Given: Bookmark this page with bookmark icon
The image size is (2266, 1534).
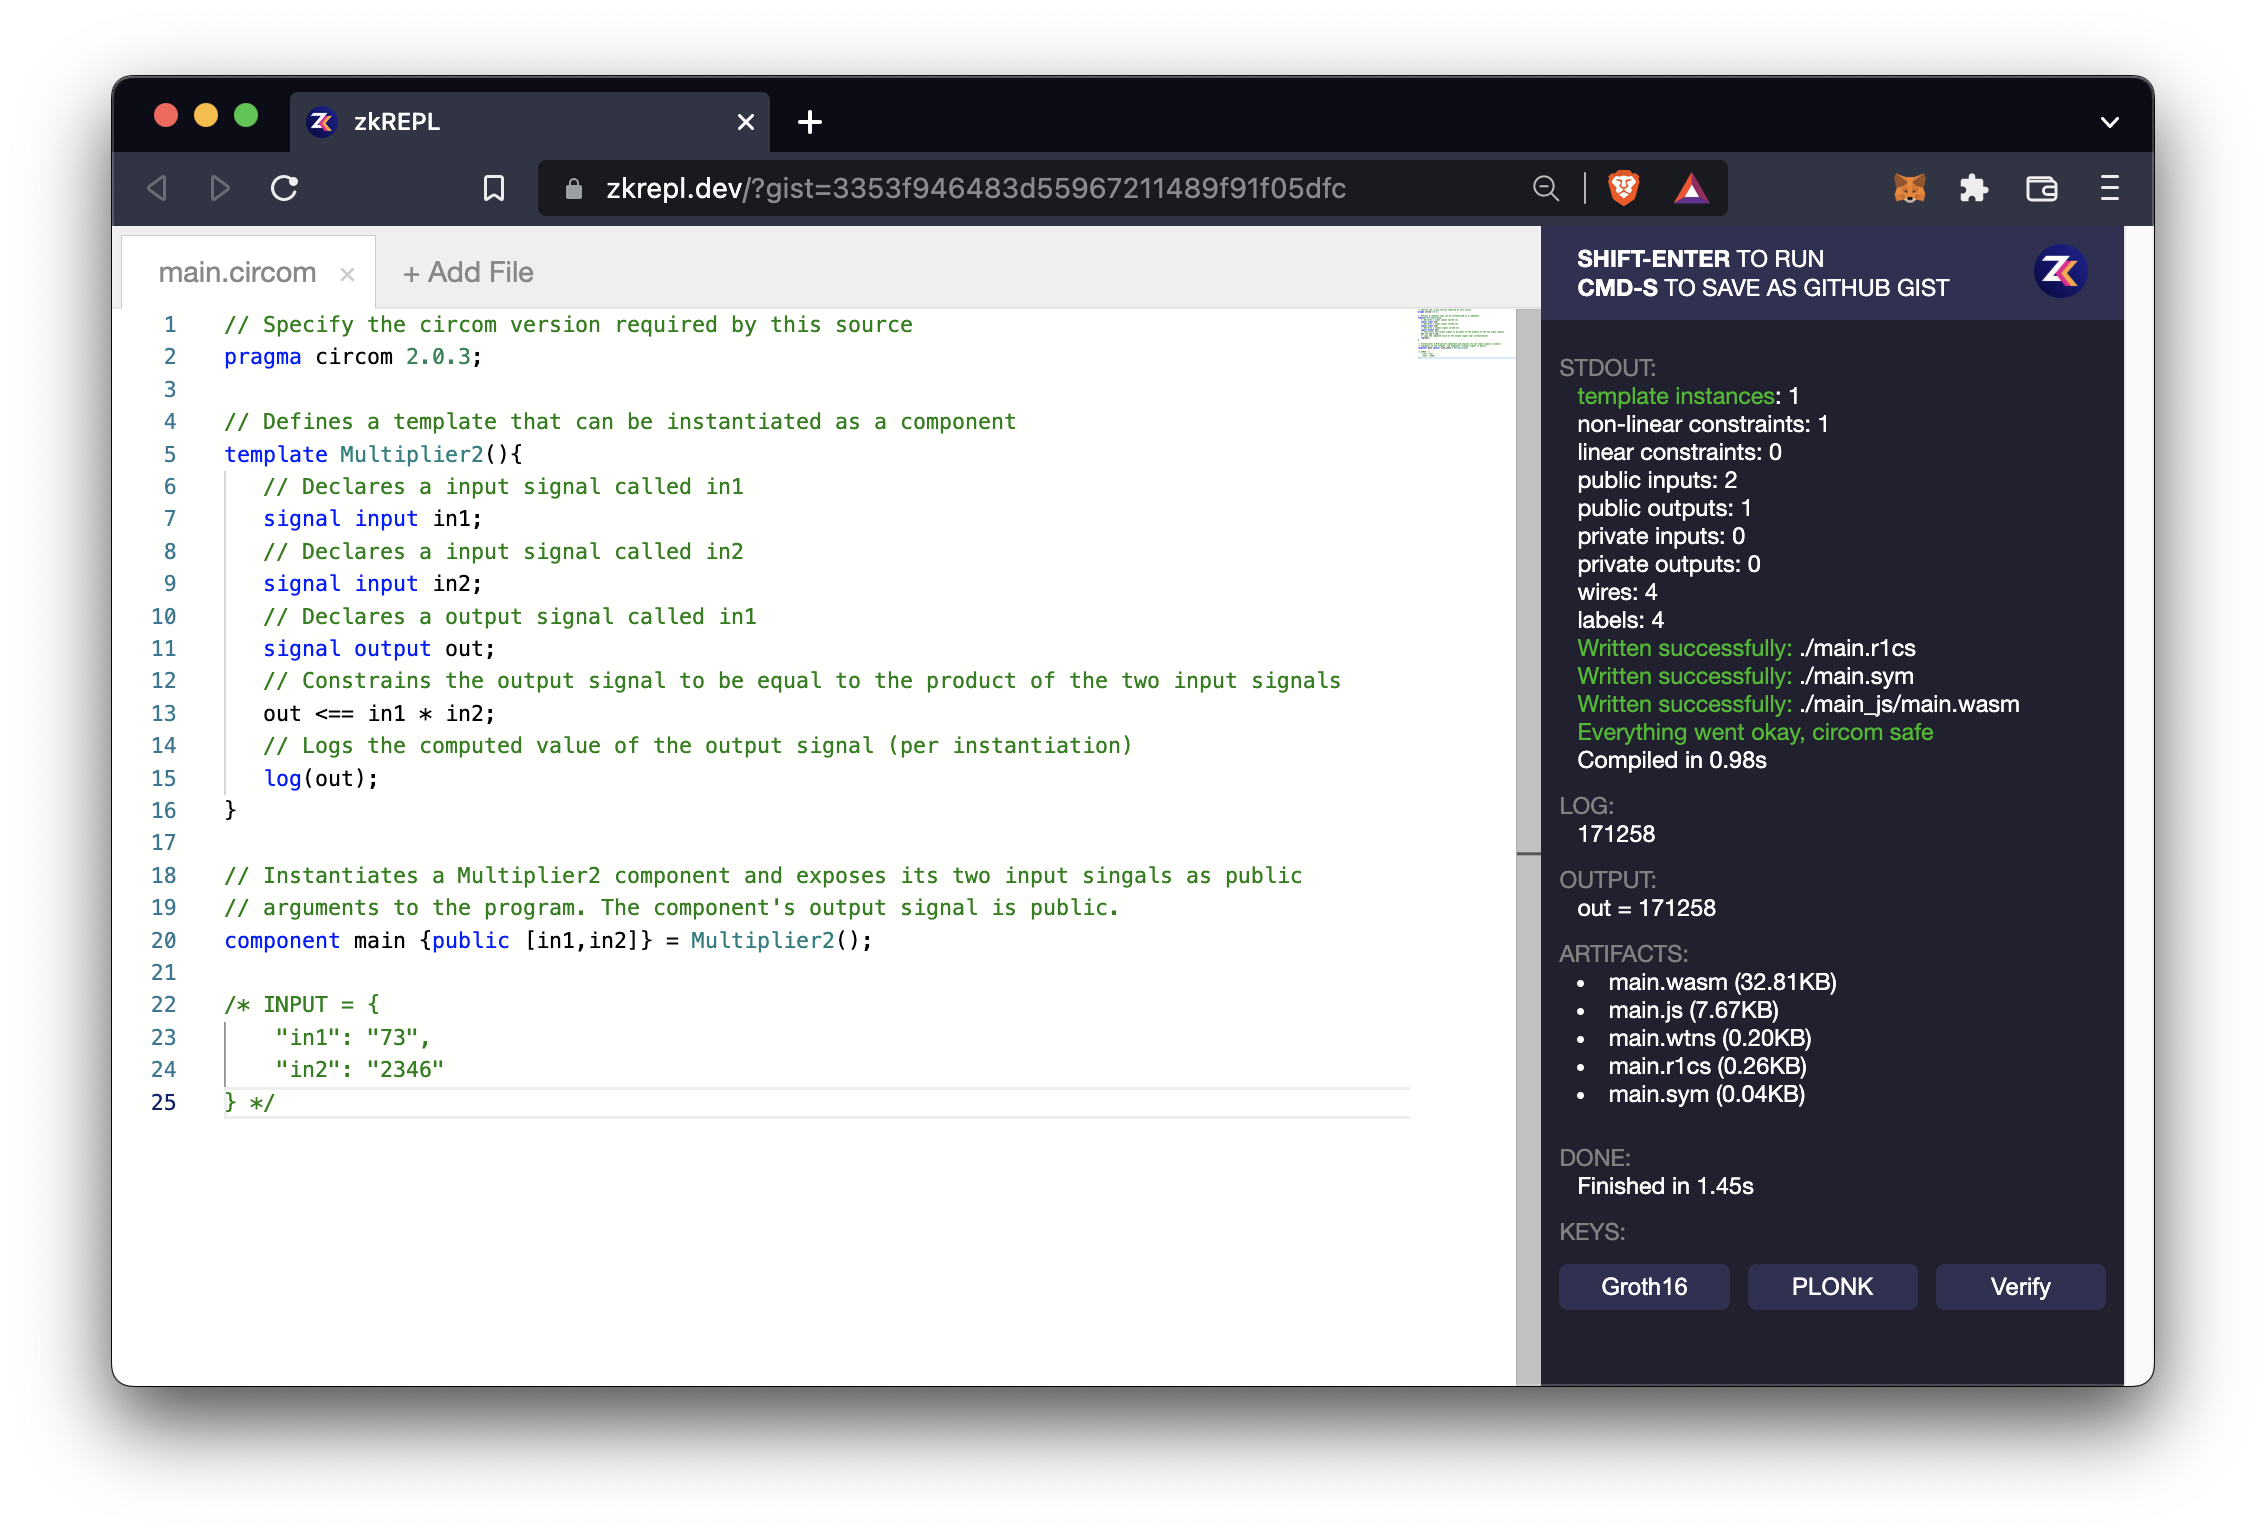Looking at the screenshot, I should coord(494,188).
